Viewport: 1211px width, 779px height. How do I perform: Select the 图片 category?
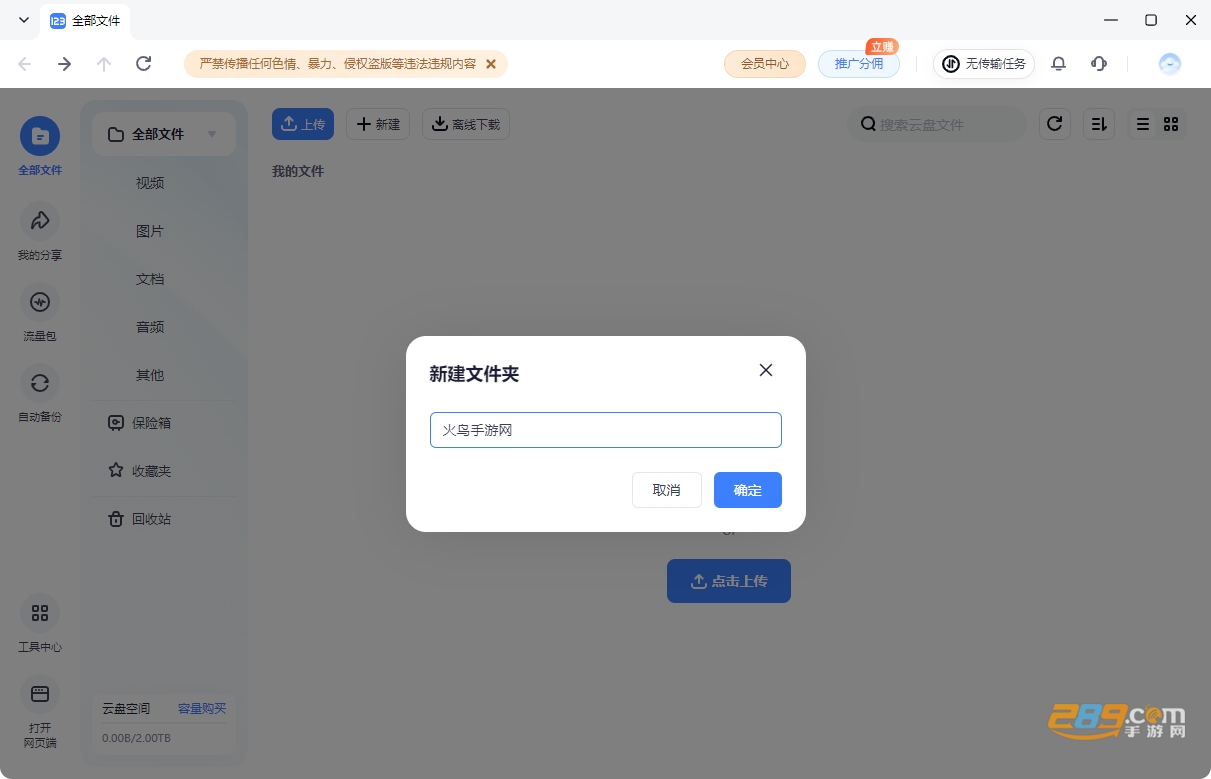click(150, 231)
